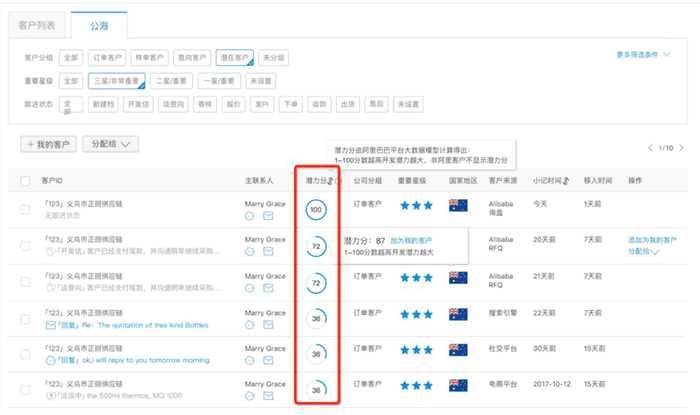Screen dimensions: 700x415
Task: Filter follow-up status by 开发信
Action: [138, 104]
